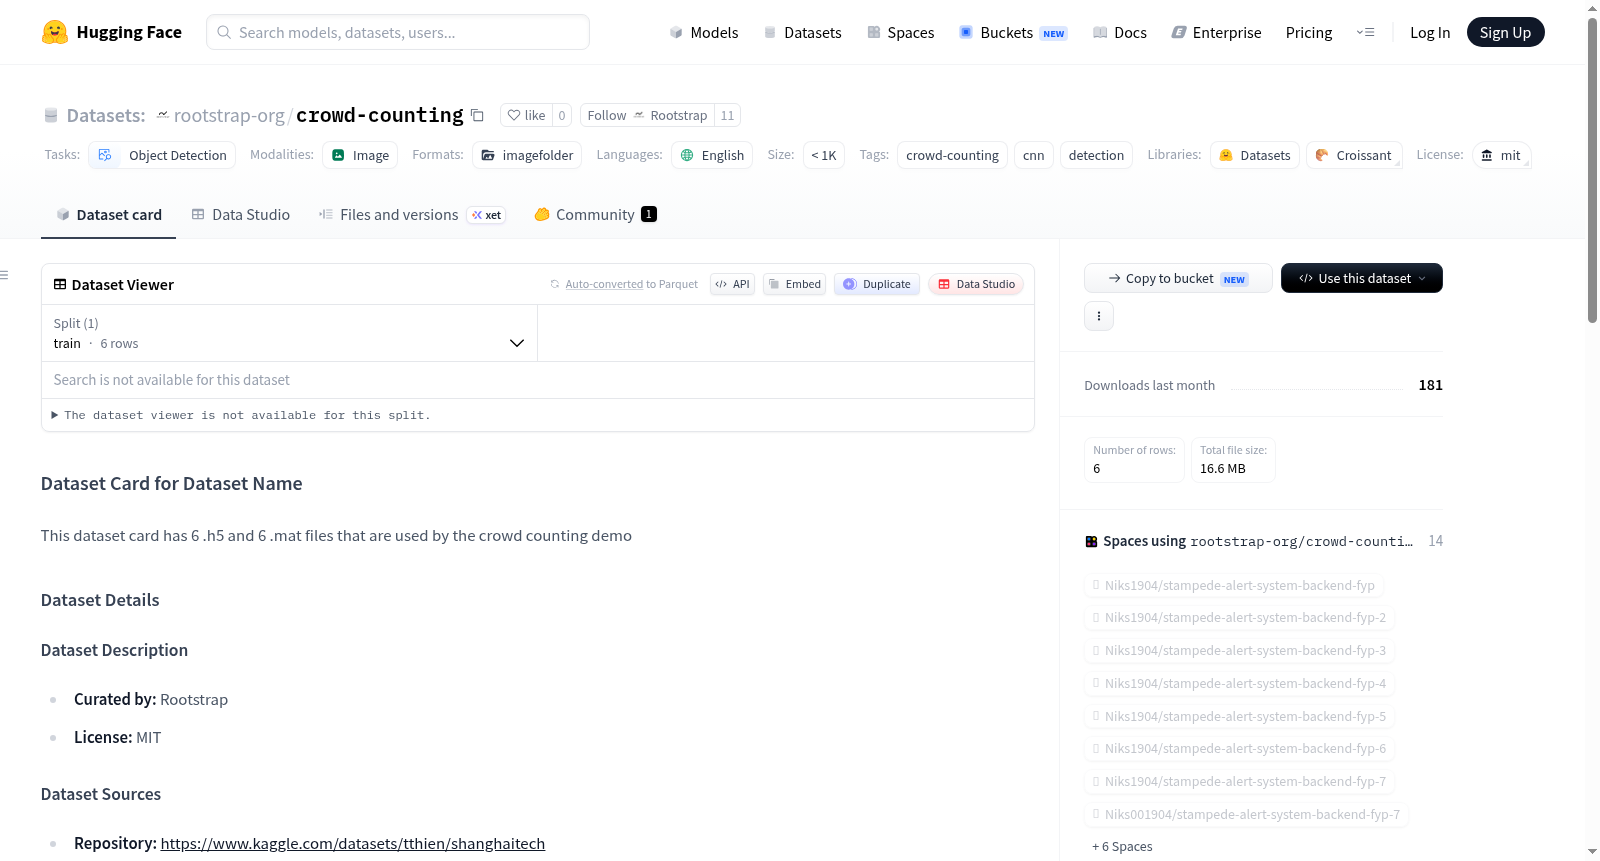
Task: Open rootstrap-org organization page
Action: point(229,115)
